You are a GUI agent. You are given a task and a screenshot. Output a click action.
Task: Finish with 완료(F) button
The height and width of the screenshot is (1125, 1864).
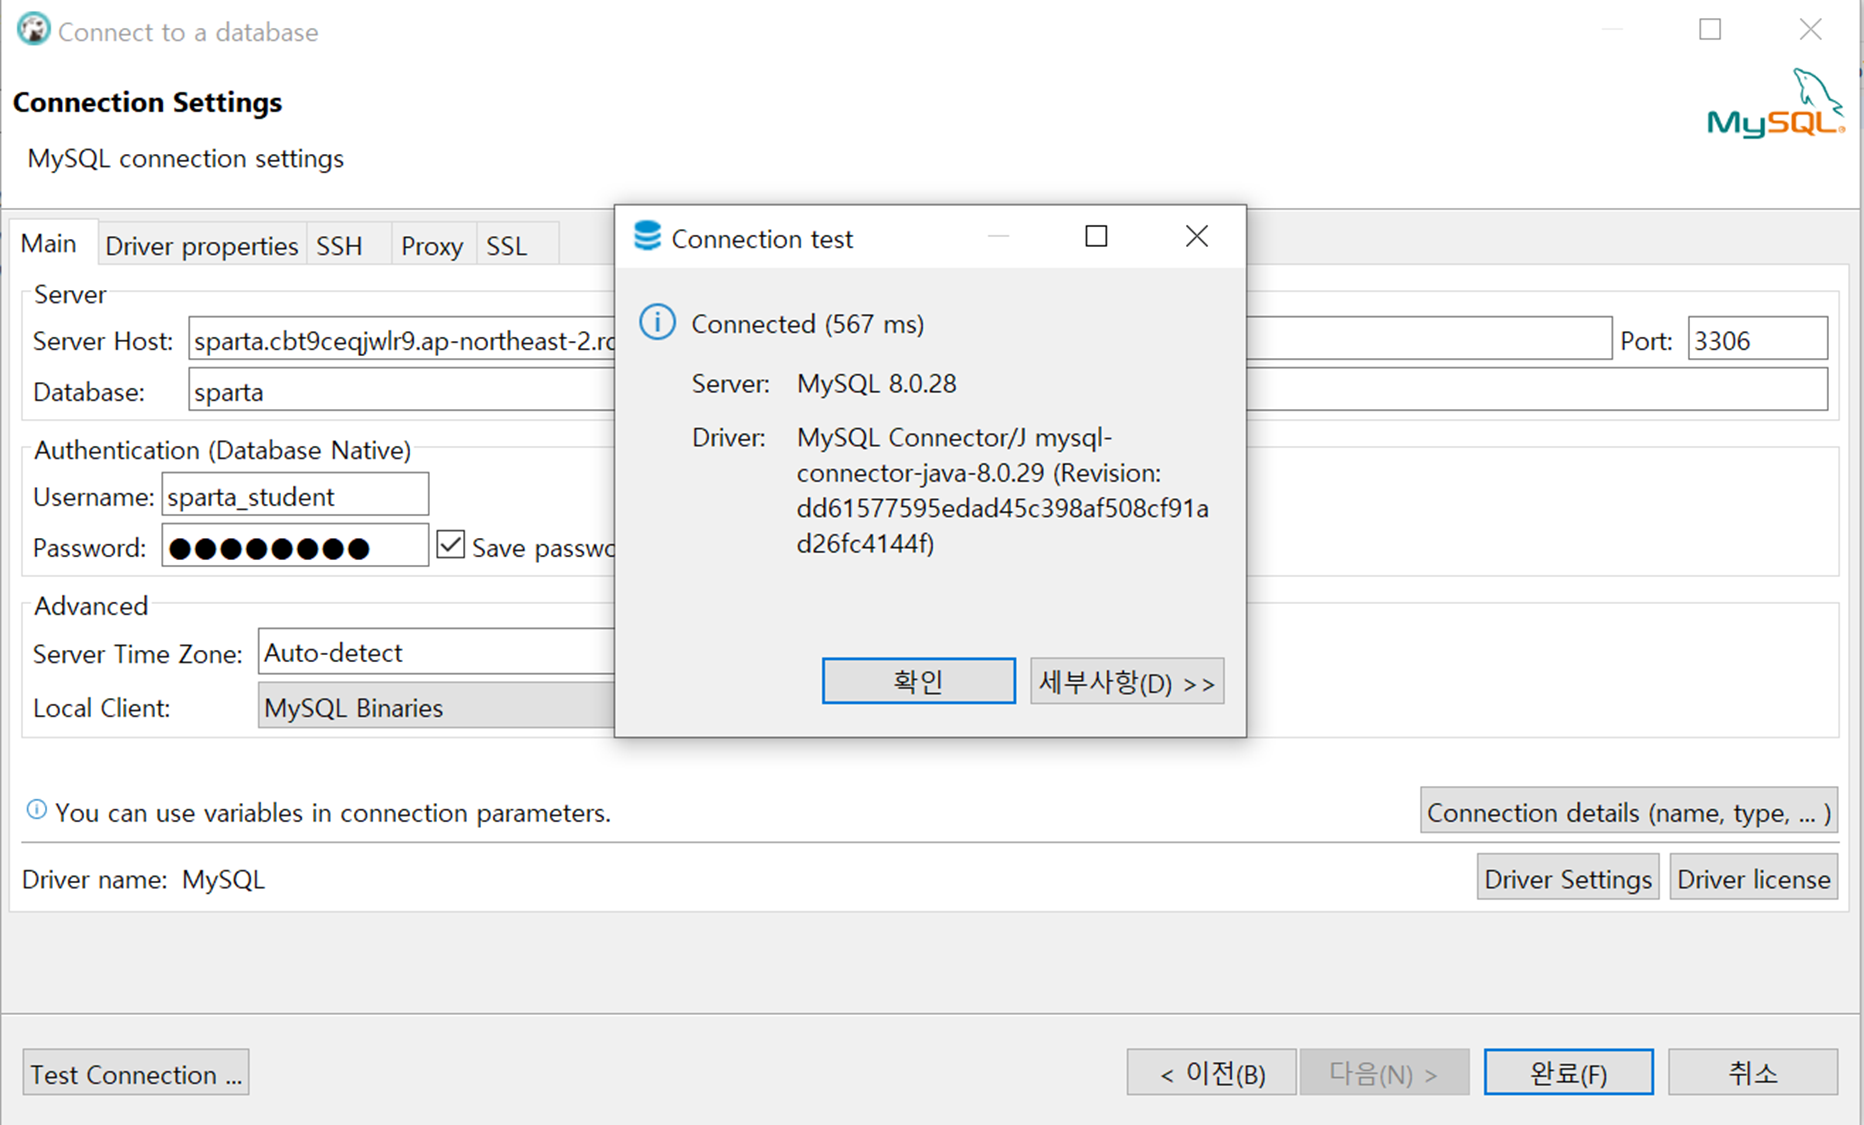[x=1568, y=1073]
